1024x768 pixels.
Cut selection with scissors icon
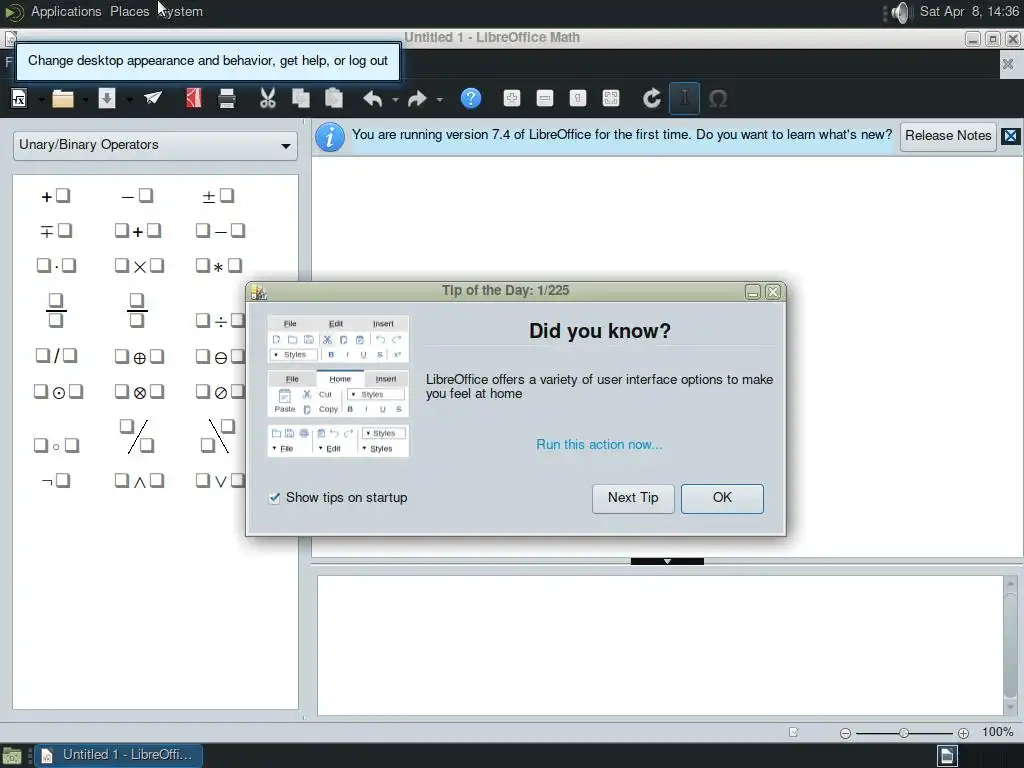268,99
